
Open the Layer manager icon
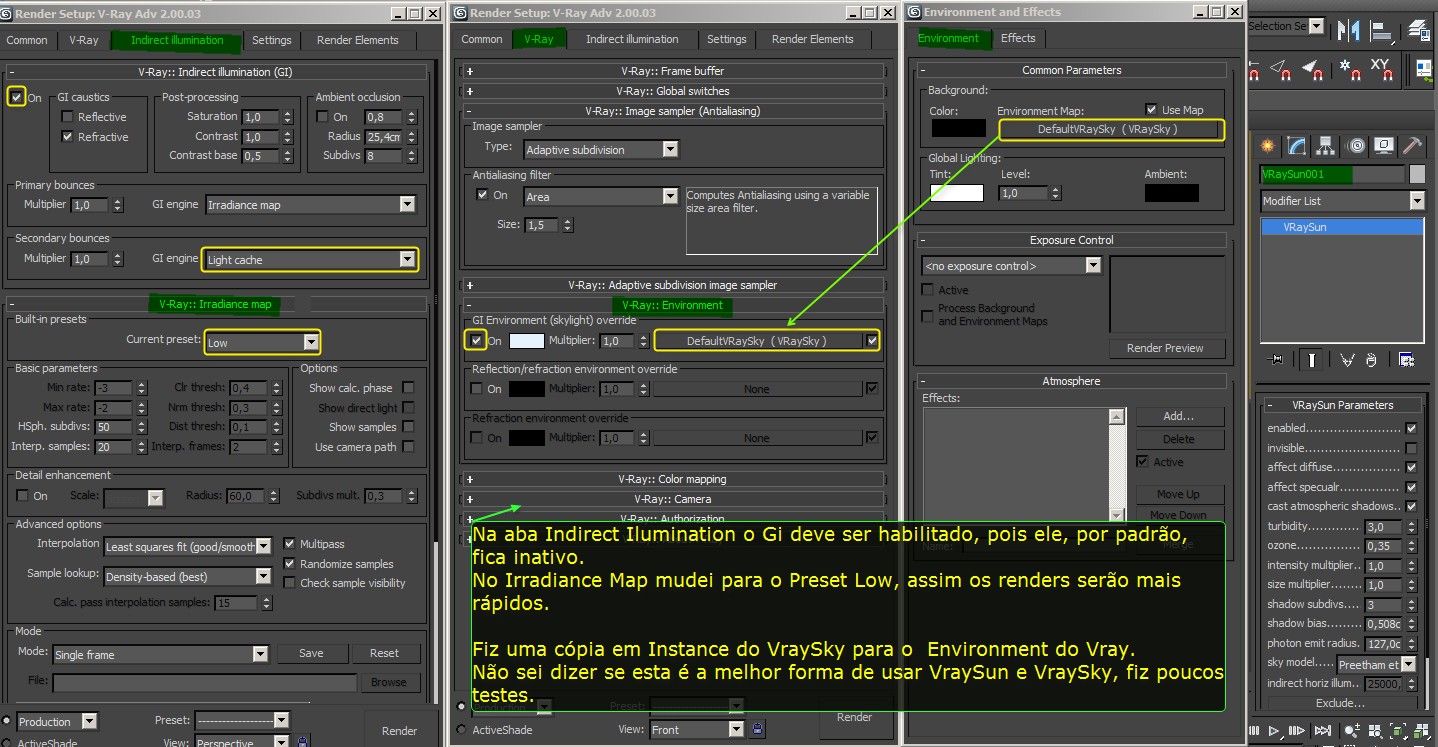tap(1419, 30)
